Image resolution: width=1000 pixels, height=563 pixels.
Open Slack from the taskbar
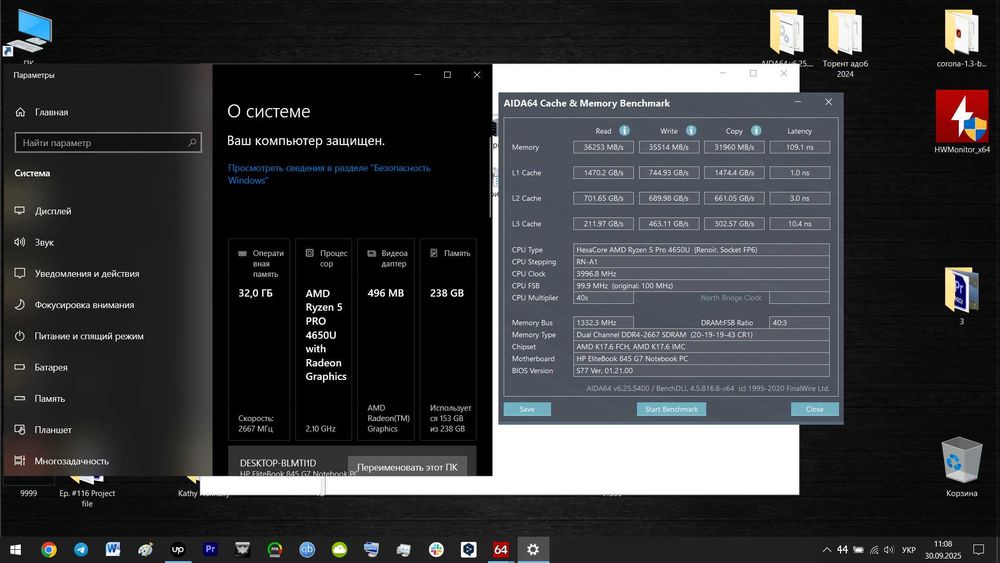(436, 550)
